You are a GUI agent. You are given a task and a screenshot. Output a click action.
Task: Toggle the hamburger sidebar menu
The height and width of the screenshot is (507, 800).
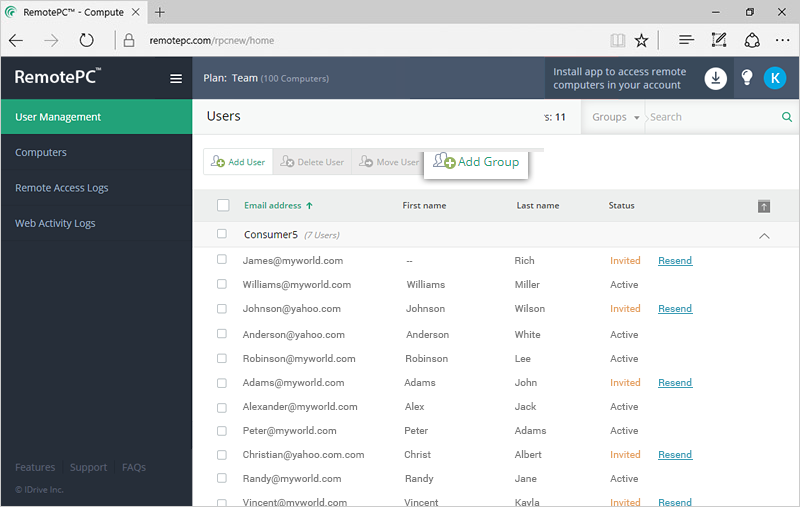(176, 79)
